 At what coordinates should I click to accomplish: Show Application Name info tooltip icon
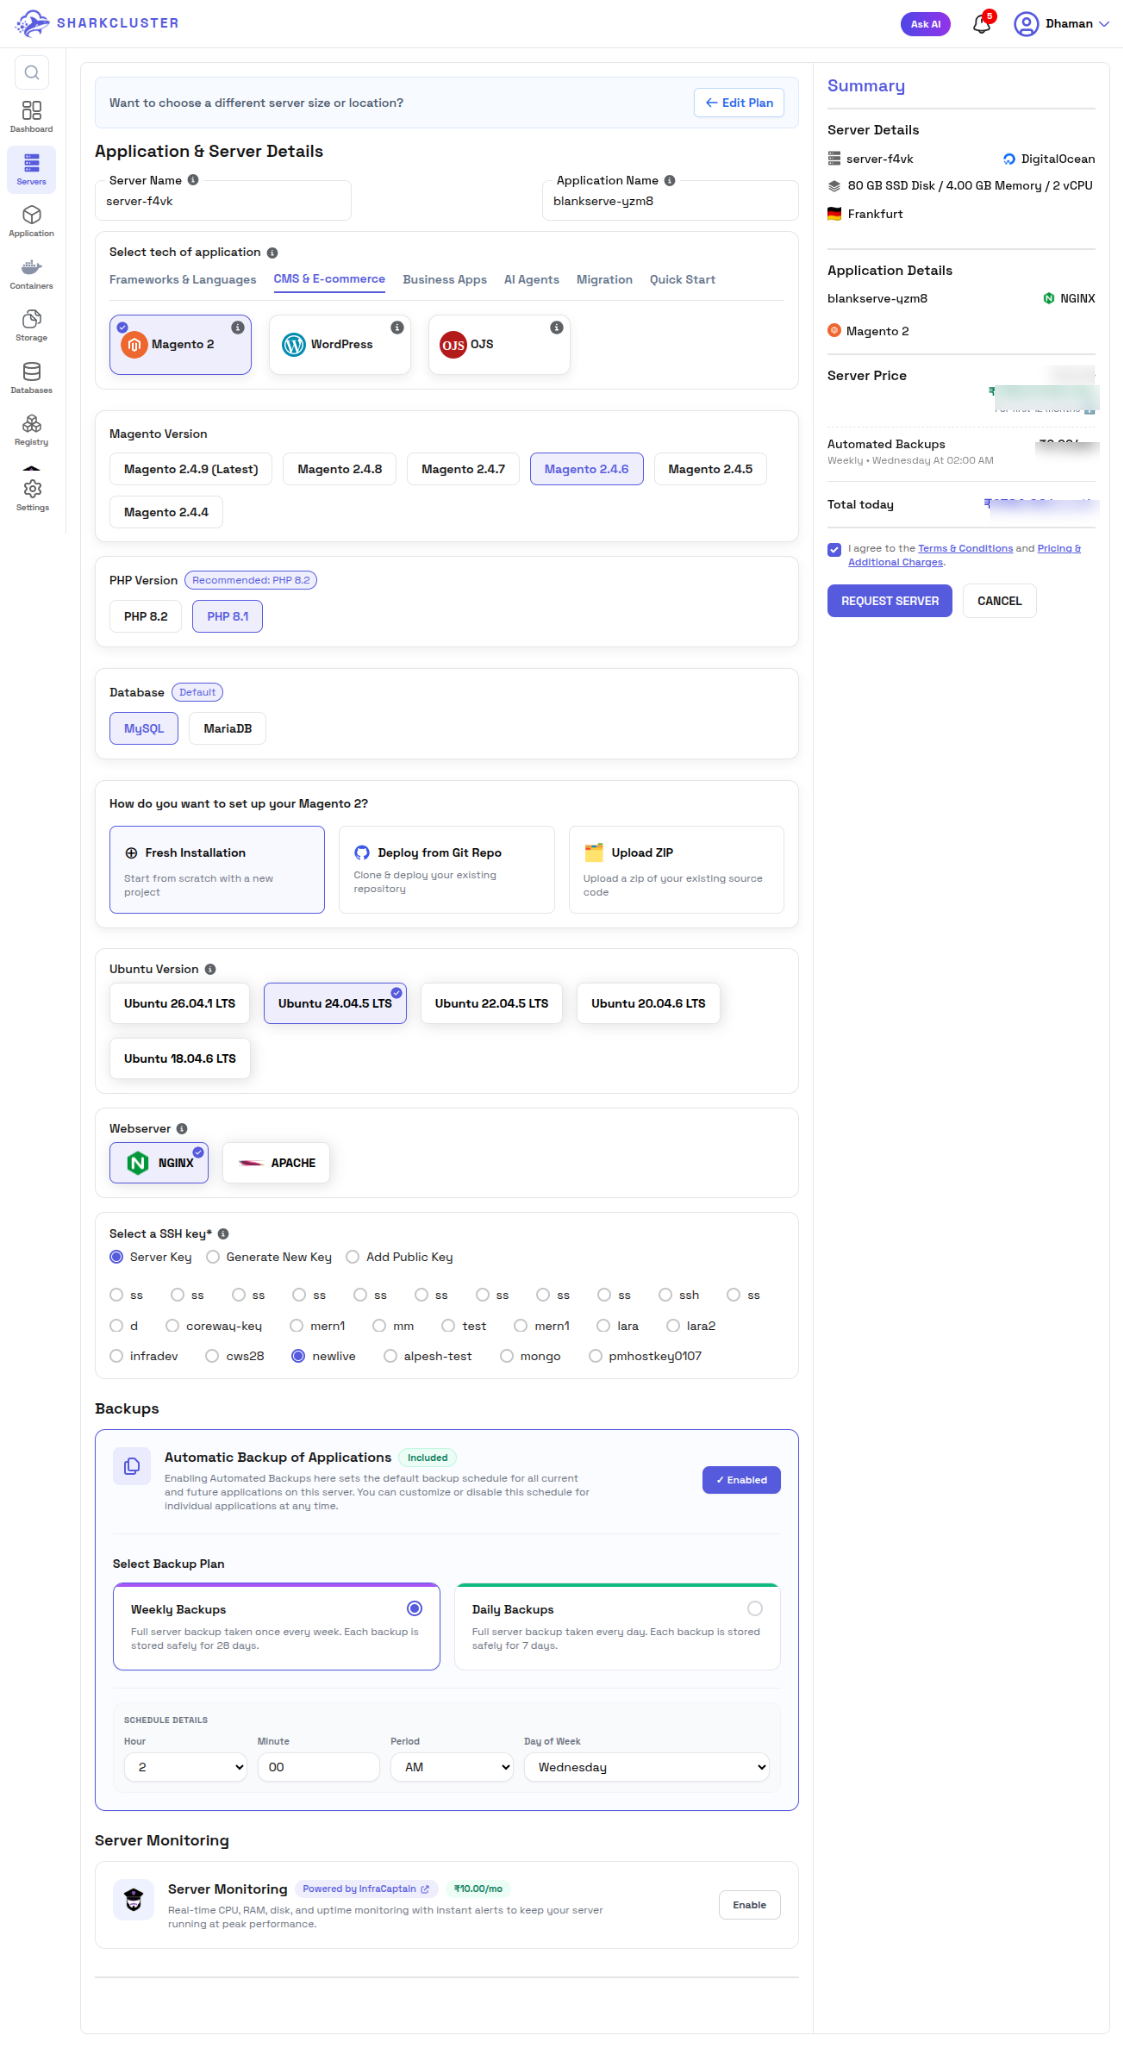(670, 181)
